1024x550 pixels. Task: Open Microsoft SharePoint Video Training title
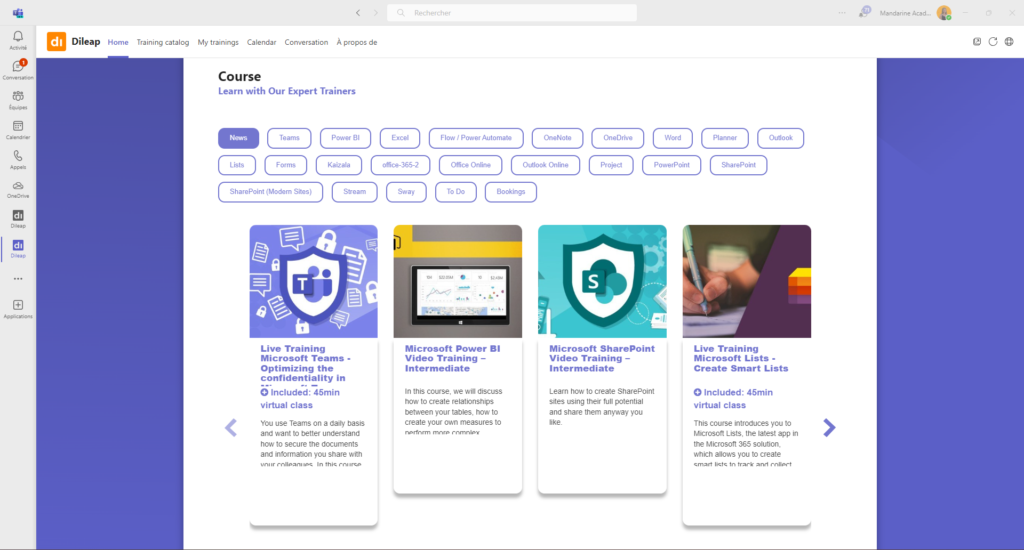click(601, 359)
